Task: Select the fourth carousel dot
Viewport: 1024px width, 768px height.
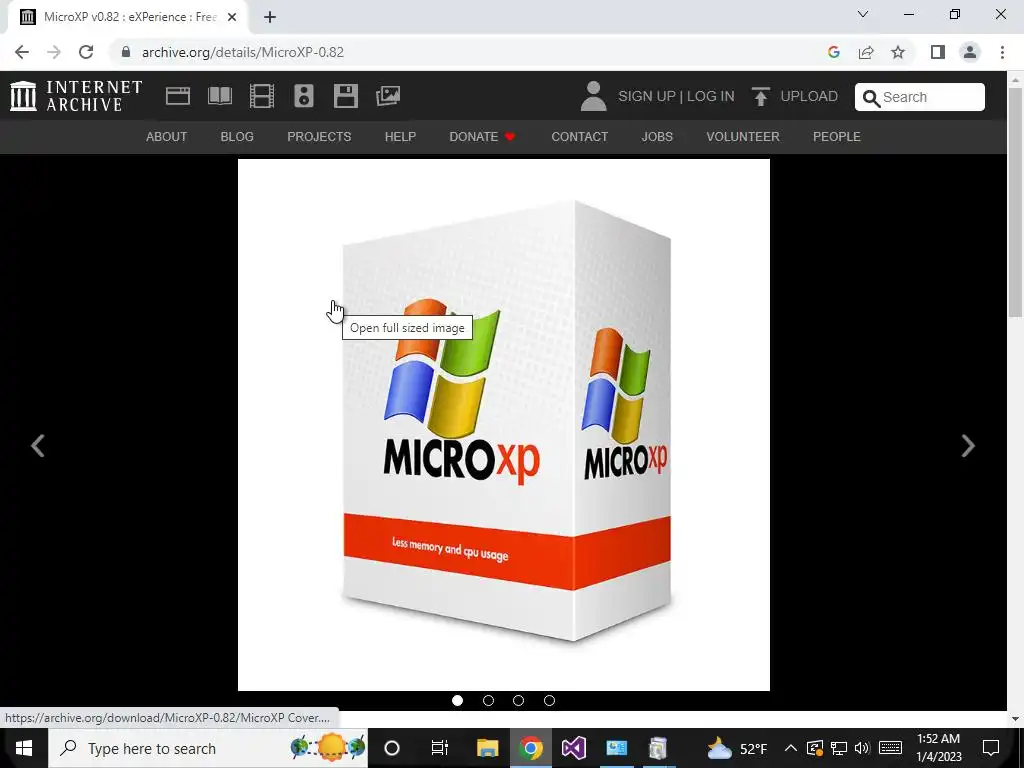Action: tap(549, 700)
